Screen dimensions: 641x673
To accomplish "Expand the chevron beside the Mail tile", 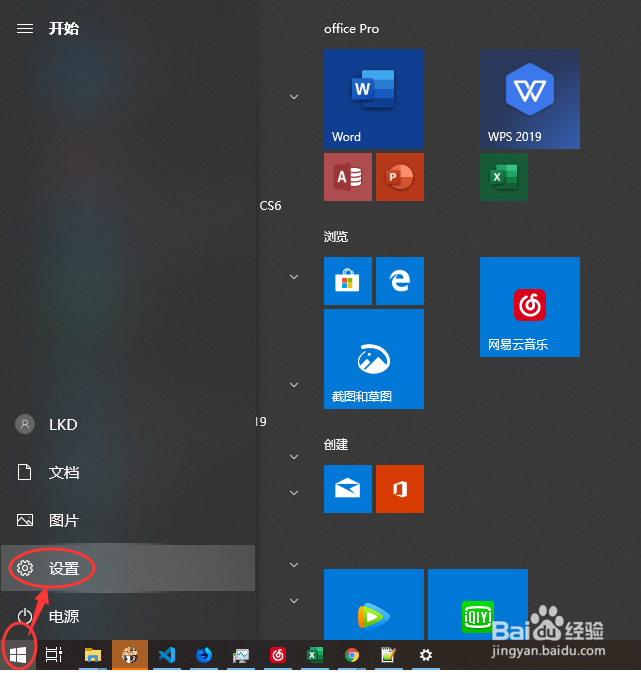I will click(x=294, y=493).
